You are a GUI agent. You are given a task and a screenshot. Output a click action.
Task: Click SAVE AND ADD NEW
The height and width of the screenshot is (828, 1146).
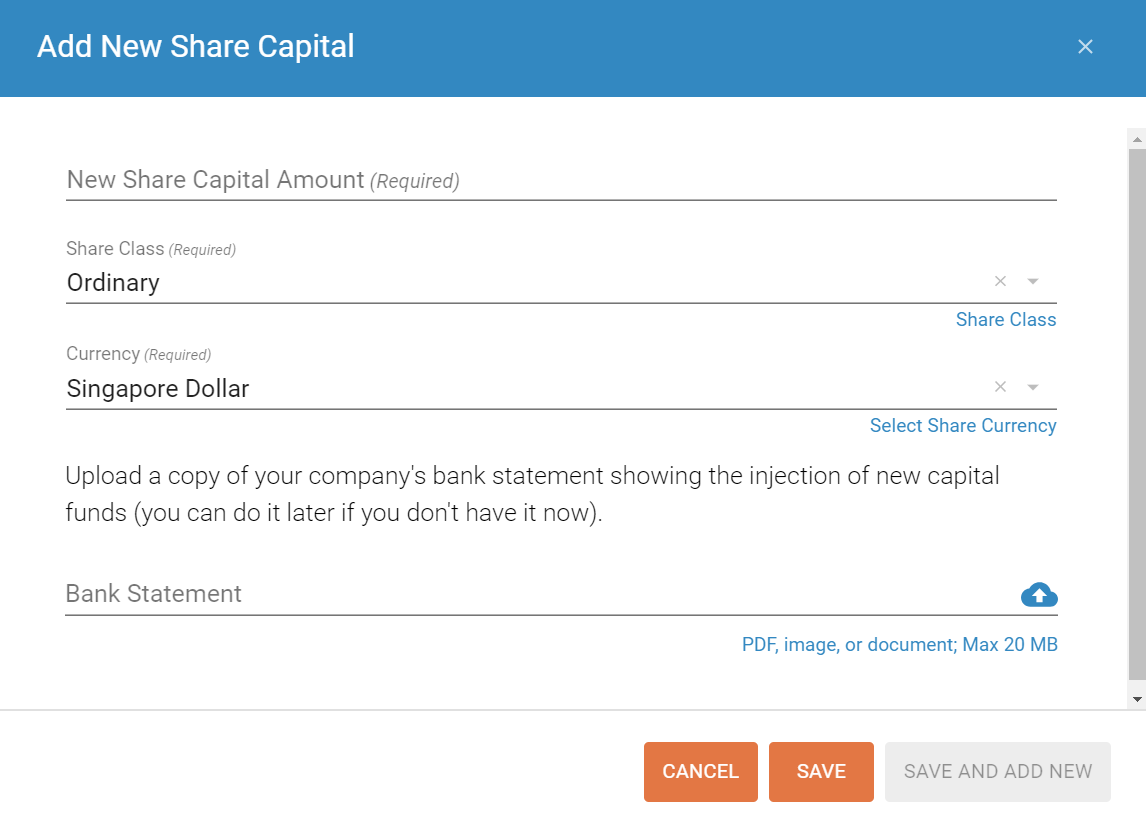tap(997, 771)
